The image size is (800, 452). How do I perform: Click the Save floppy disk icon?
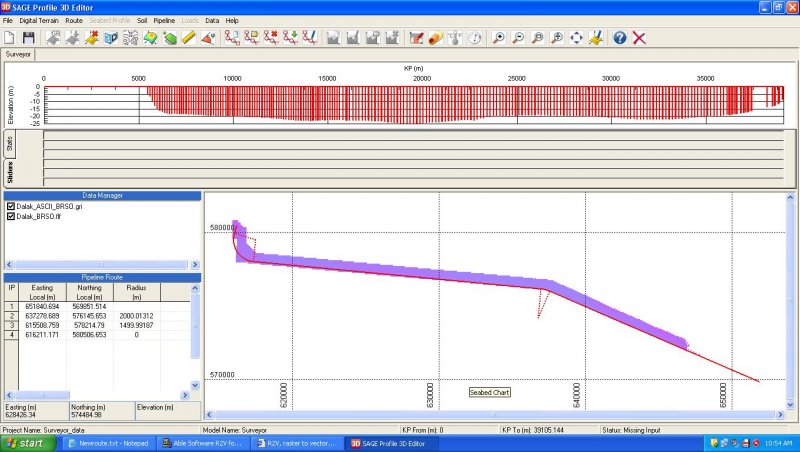(29, 38)
